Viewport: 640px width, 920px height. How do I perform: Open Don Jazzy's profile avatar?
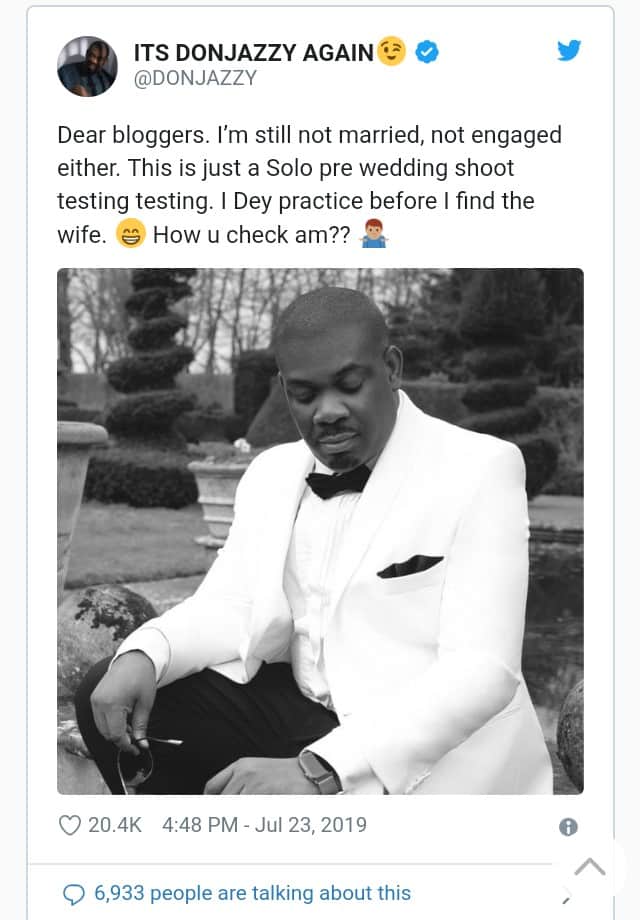[86, 66]
